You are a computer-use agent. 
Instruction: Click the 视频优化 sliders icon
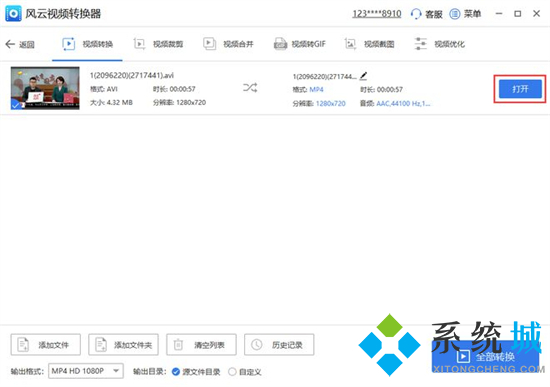point(420,44)
